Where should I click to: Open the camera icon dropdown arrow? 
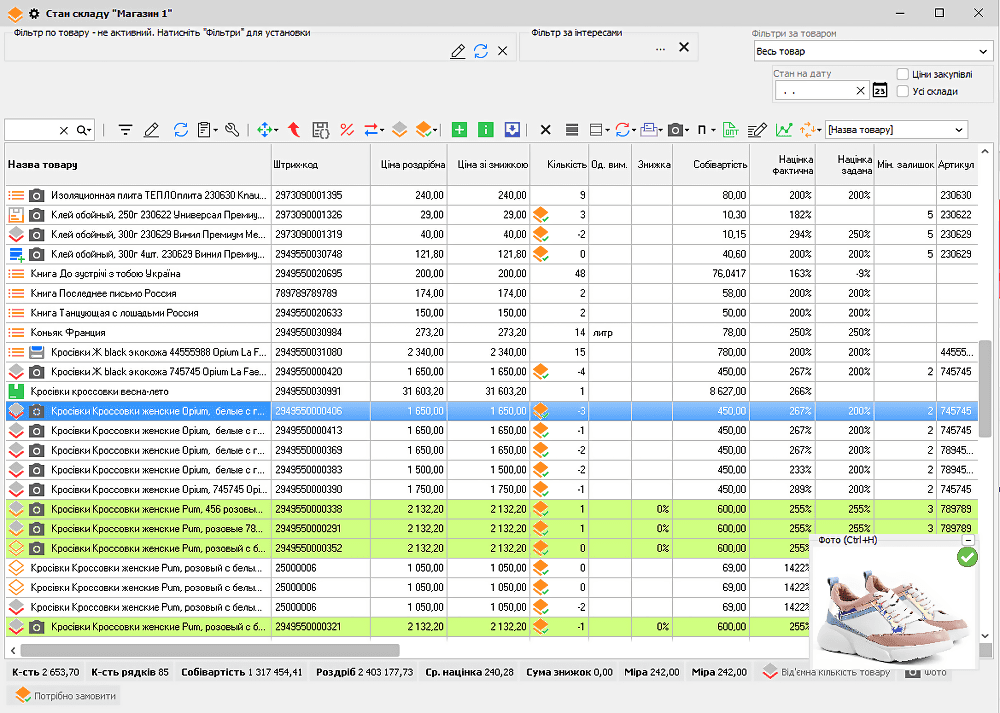[x=688, y=130]
